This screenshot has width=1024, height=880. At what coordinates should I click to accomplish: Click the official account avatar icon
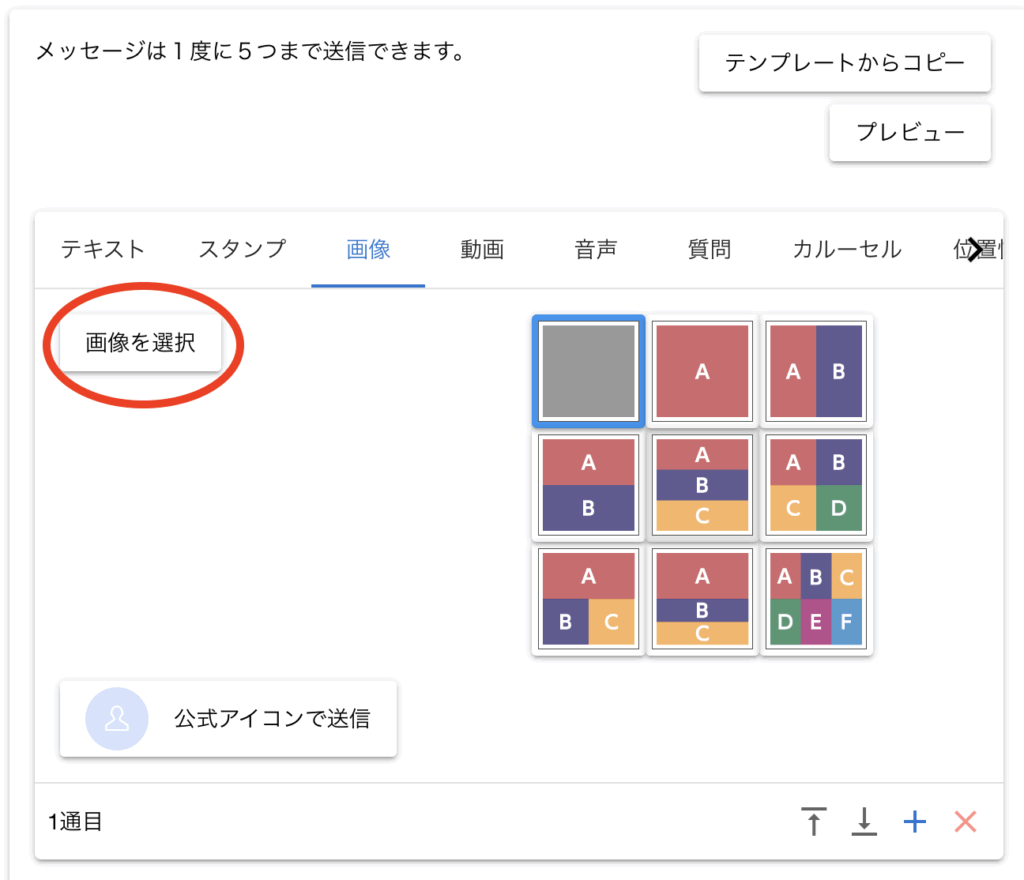click(x=117, y=719)
